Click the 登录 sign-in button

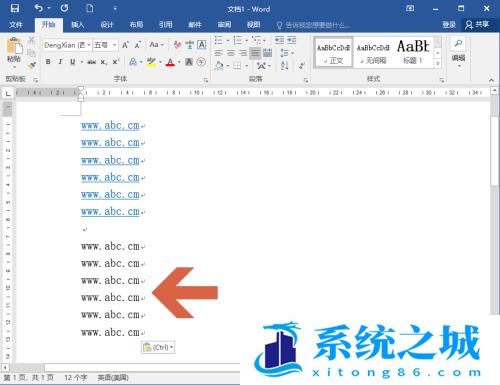(x=449, y=25)
